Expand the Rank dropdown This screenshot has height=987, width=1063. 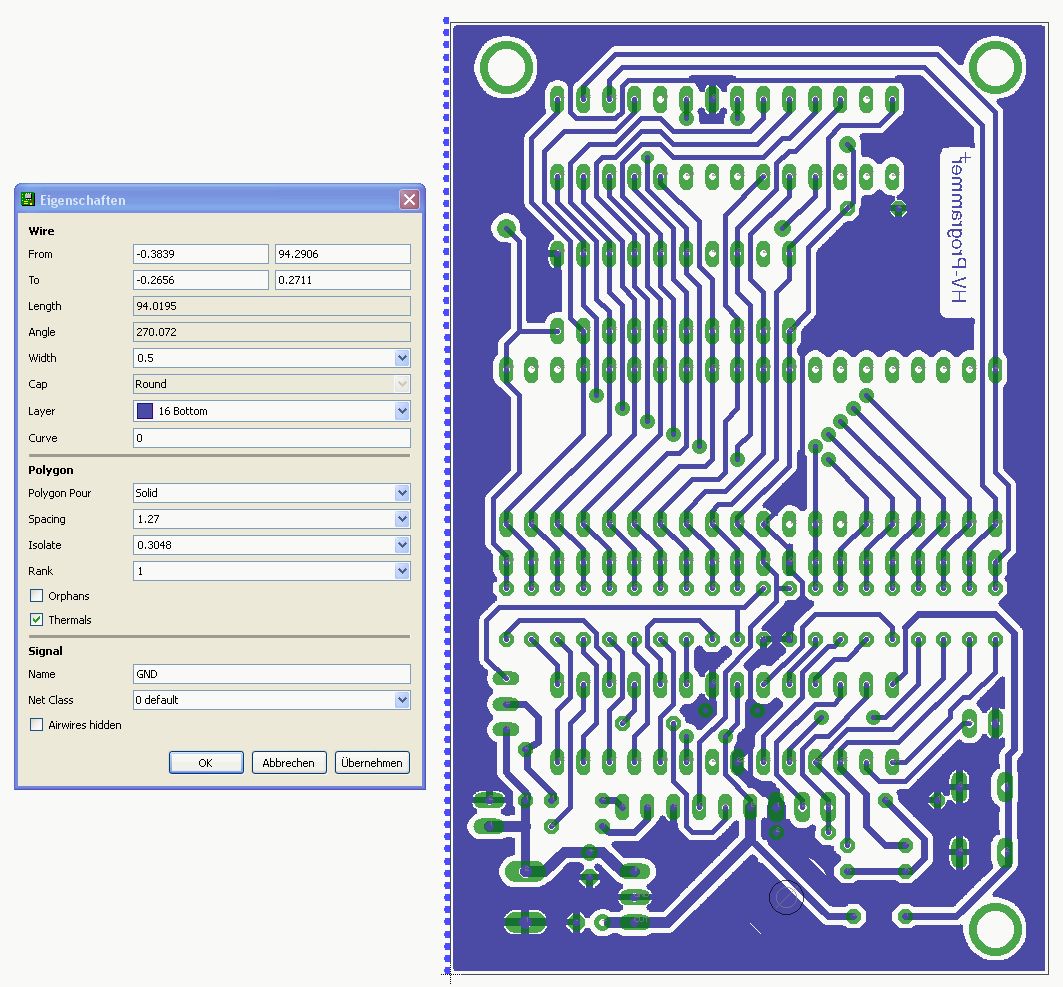402,571
